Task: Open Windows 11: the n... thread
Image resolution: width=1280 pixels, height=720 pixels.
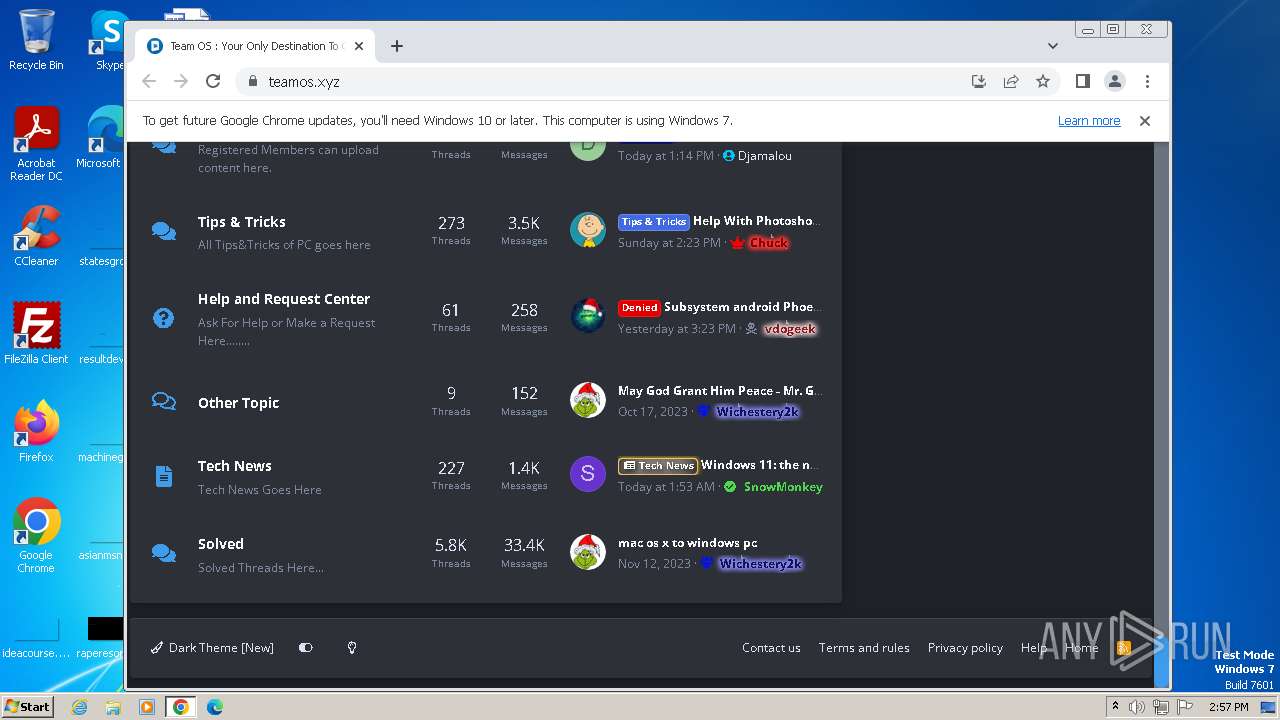Action: pos(760,465)
